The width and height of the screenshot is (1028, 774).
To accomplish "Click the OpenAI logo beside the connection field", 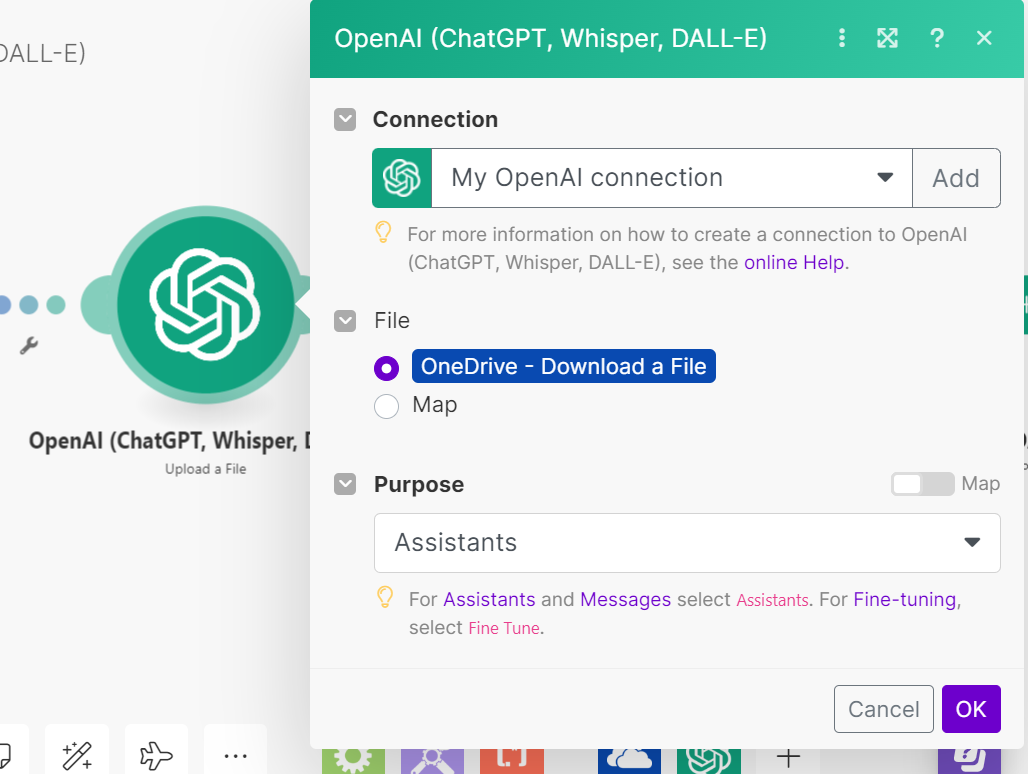I will point(402,178).
